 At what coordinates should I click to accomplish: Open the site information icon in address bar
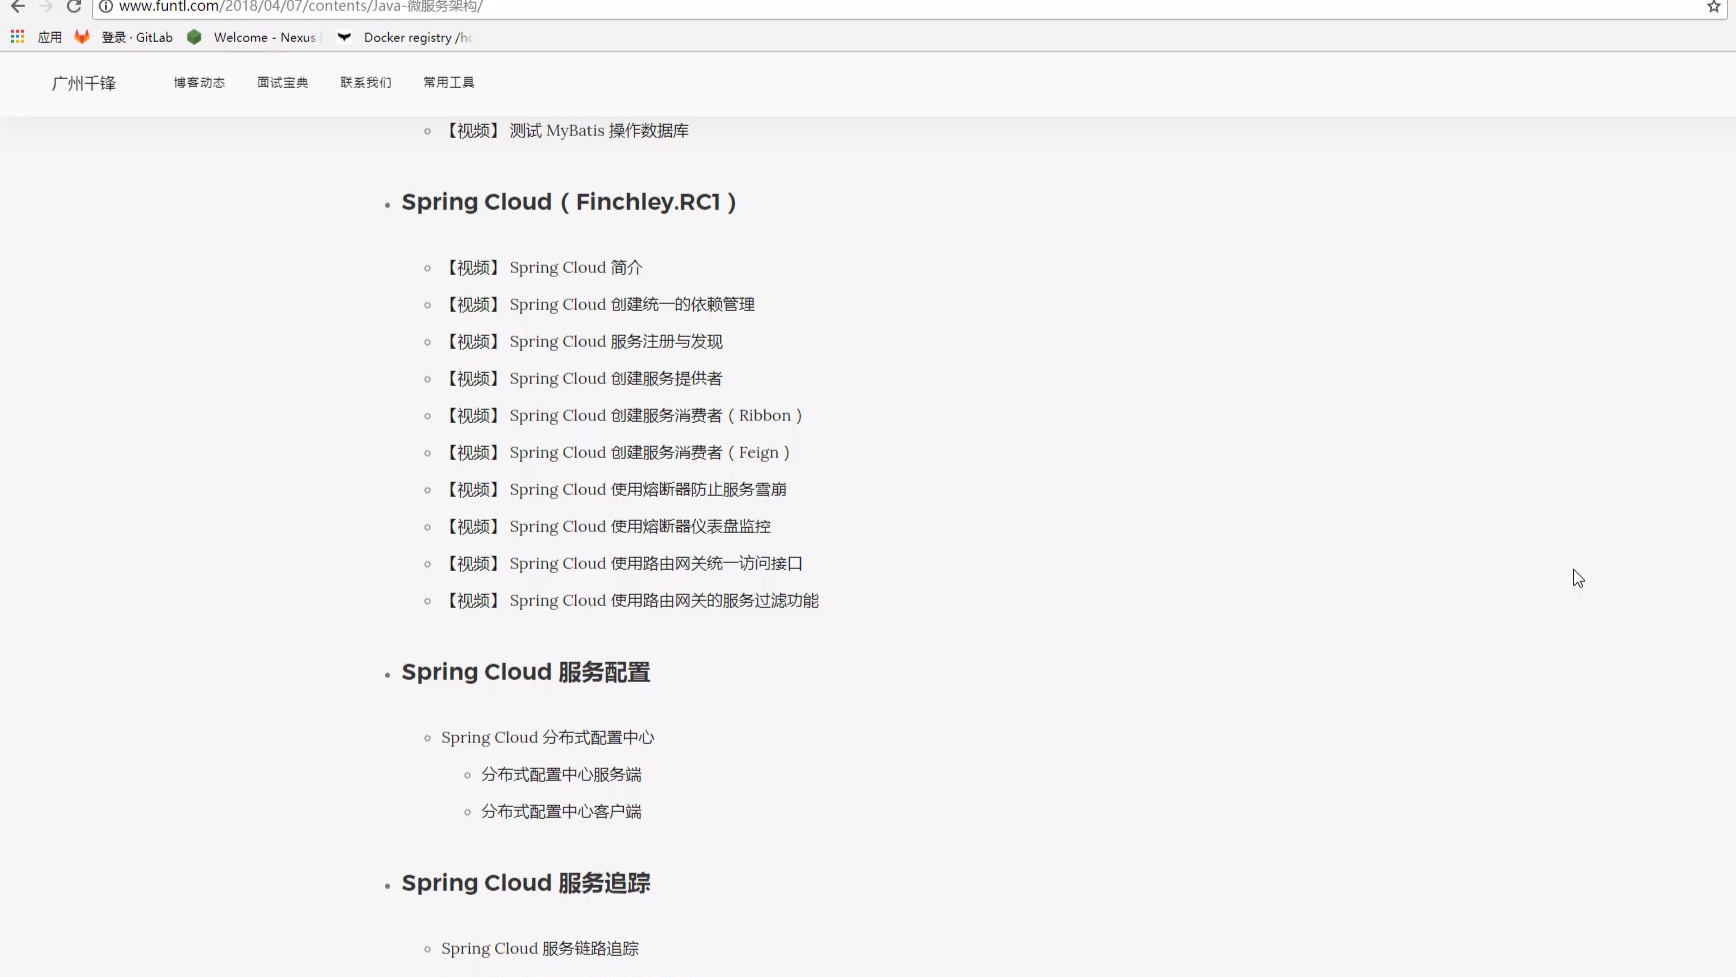click(x=106, y=7)
